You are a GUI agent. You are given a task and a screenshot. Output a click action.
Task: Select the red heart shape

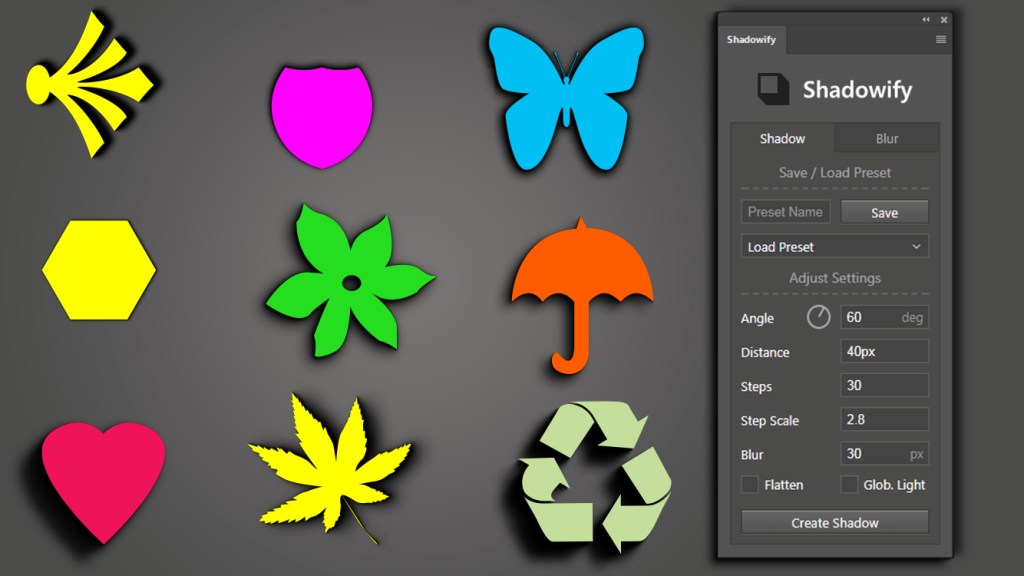pos(103,481)
